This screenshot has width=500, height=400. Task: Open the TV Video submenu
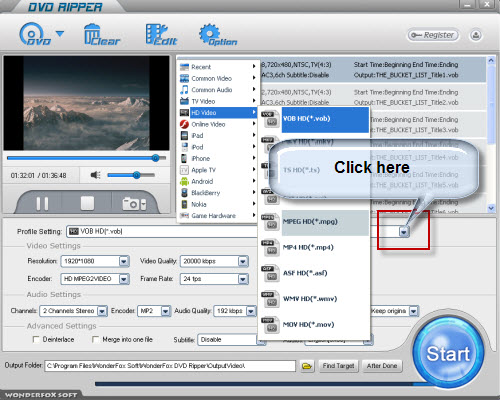coord(218,101)
